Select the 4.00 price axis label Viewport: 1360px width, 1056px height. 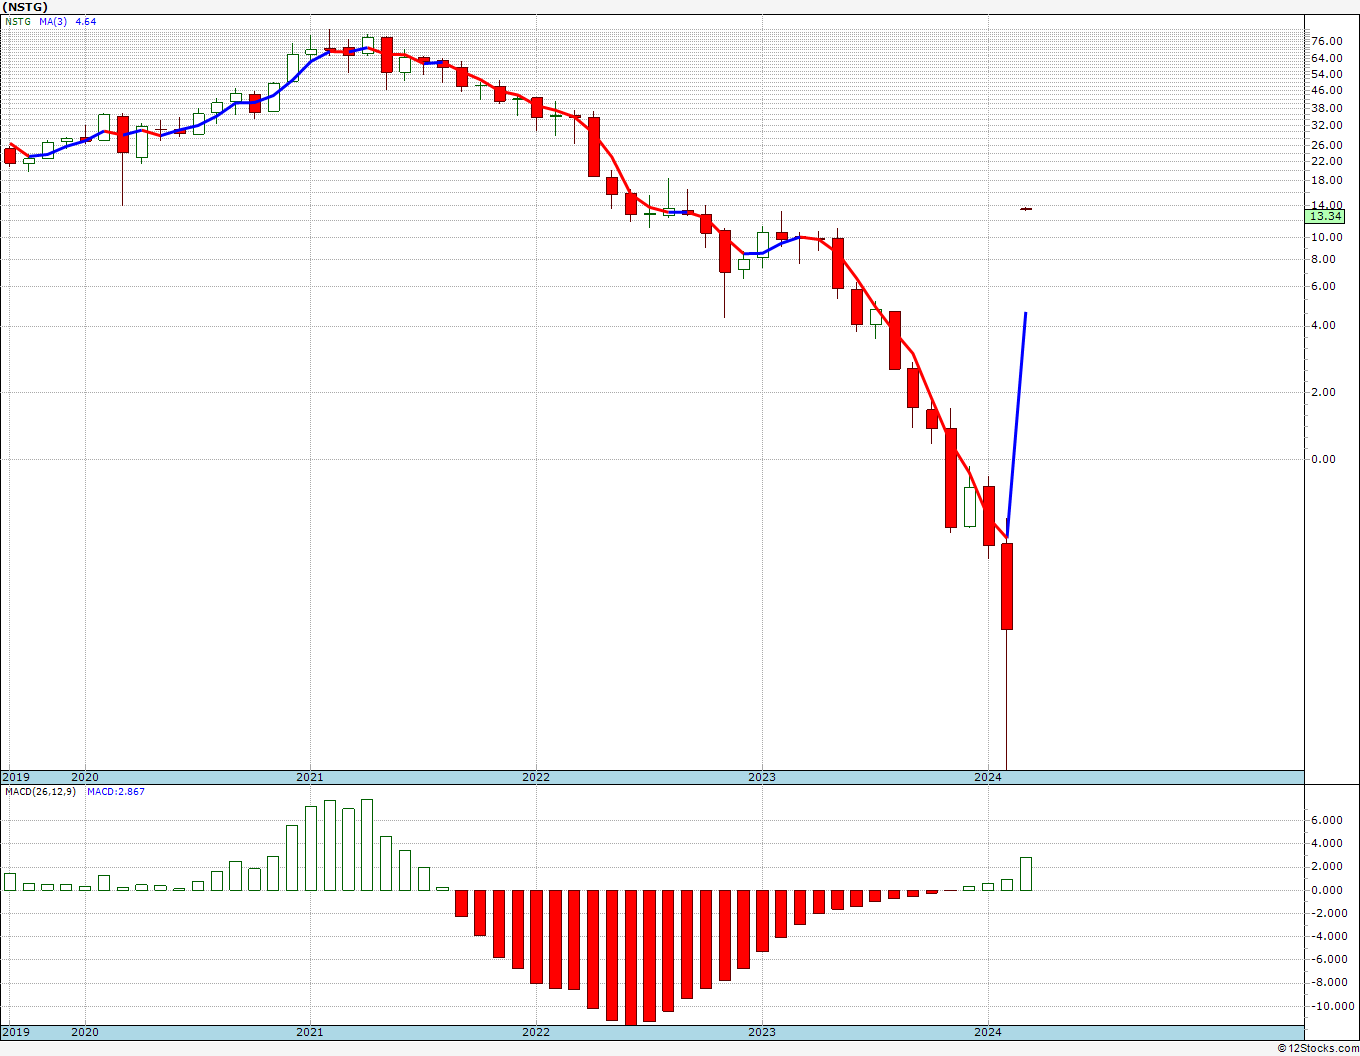(x=1323, y=325)
